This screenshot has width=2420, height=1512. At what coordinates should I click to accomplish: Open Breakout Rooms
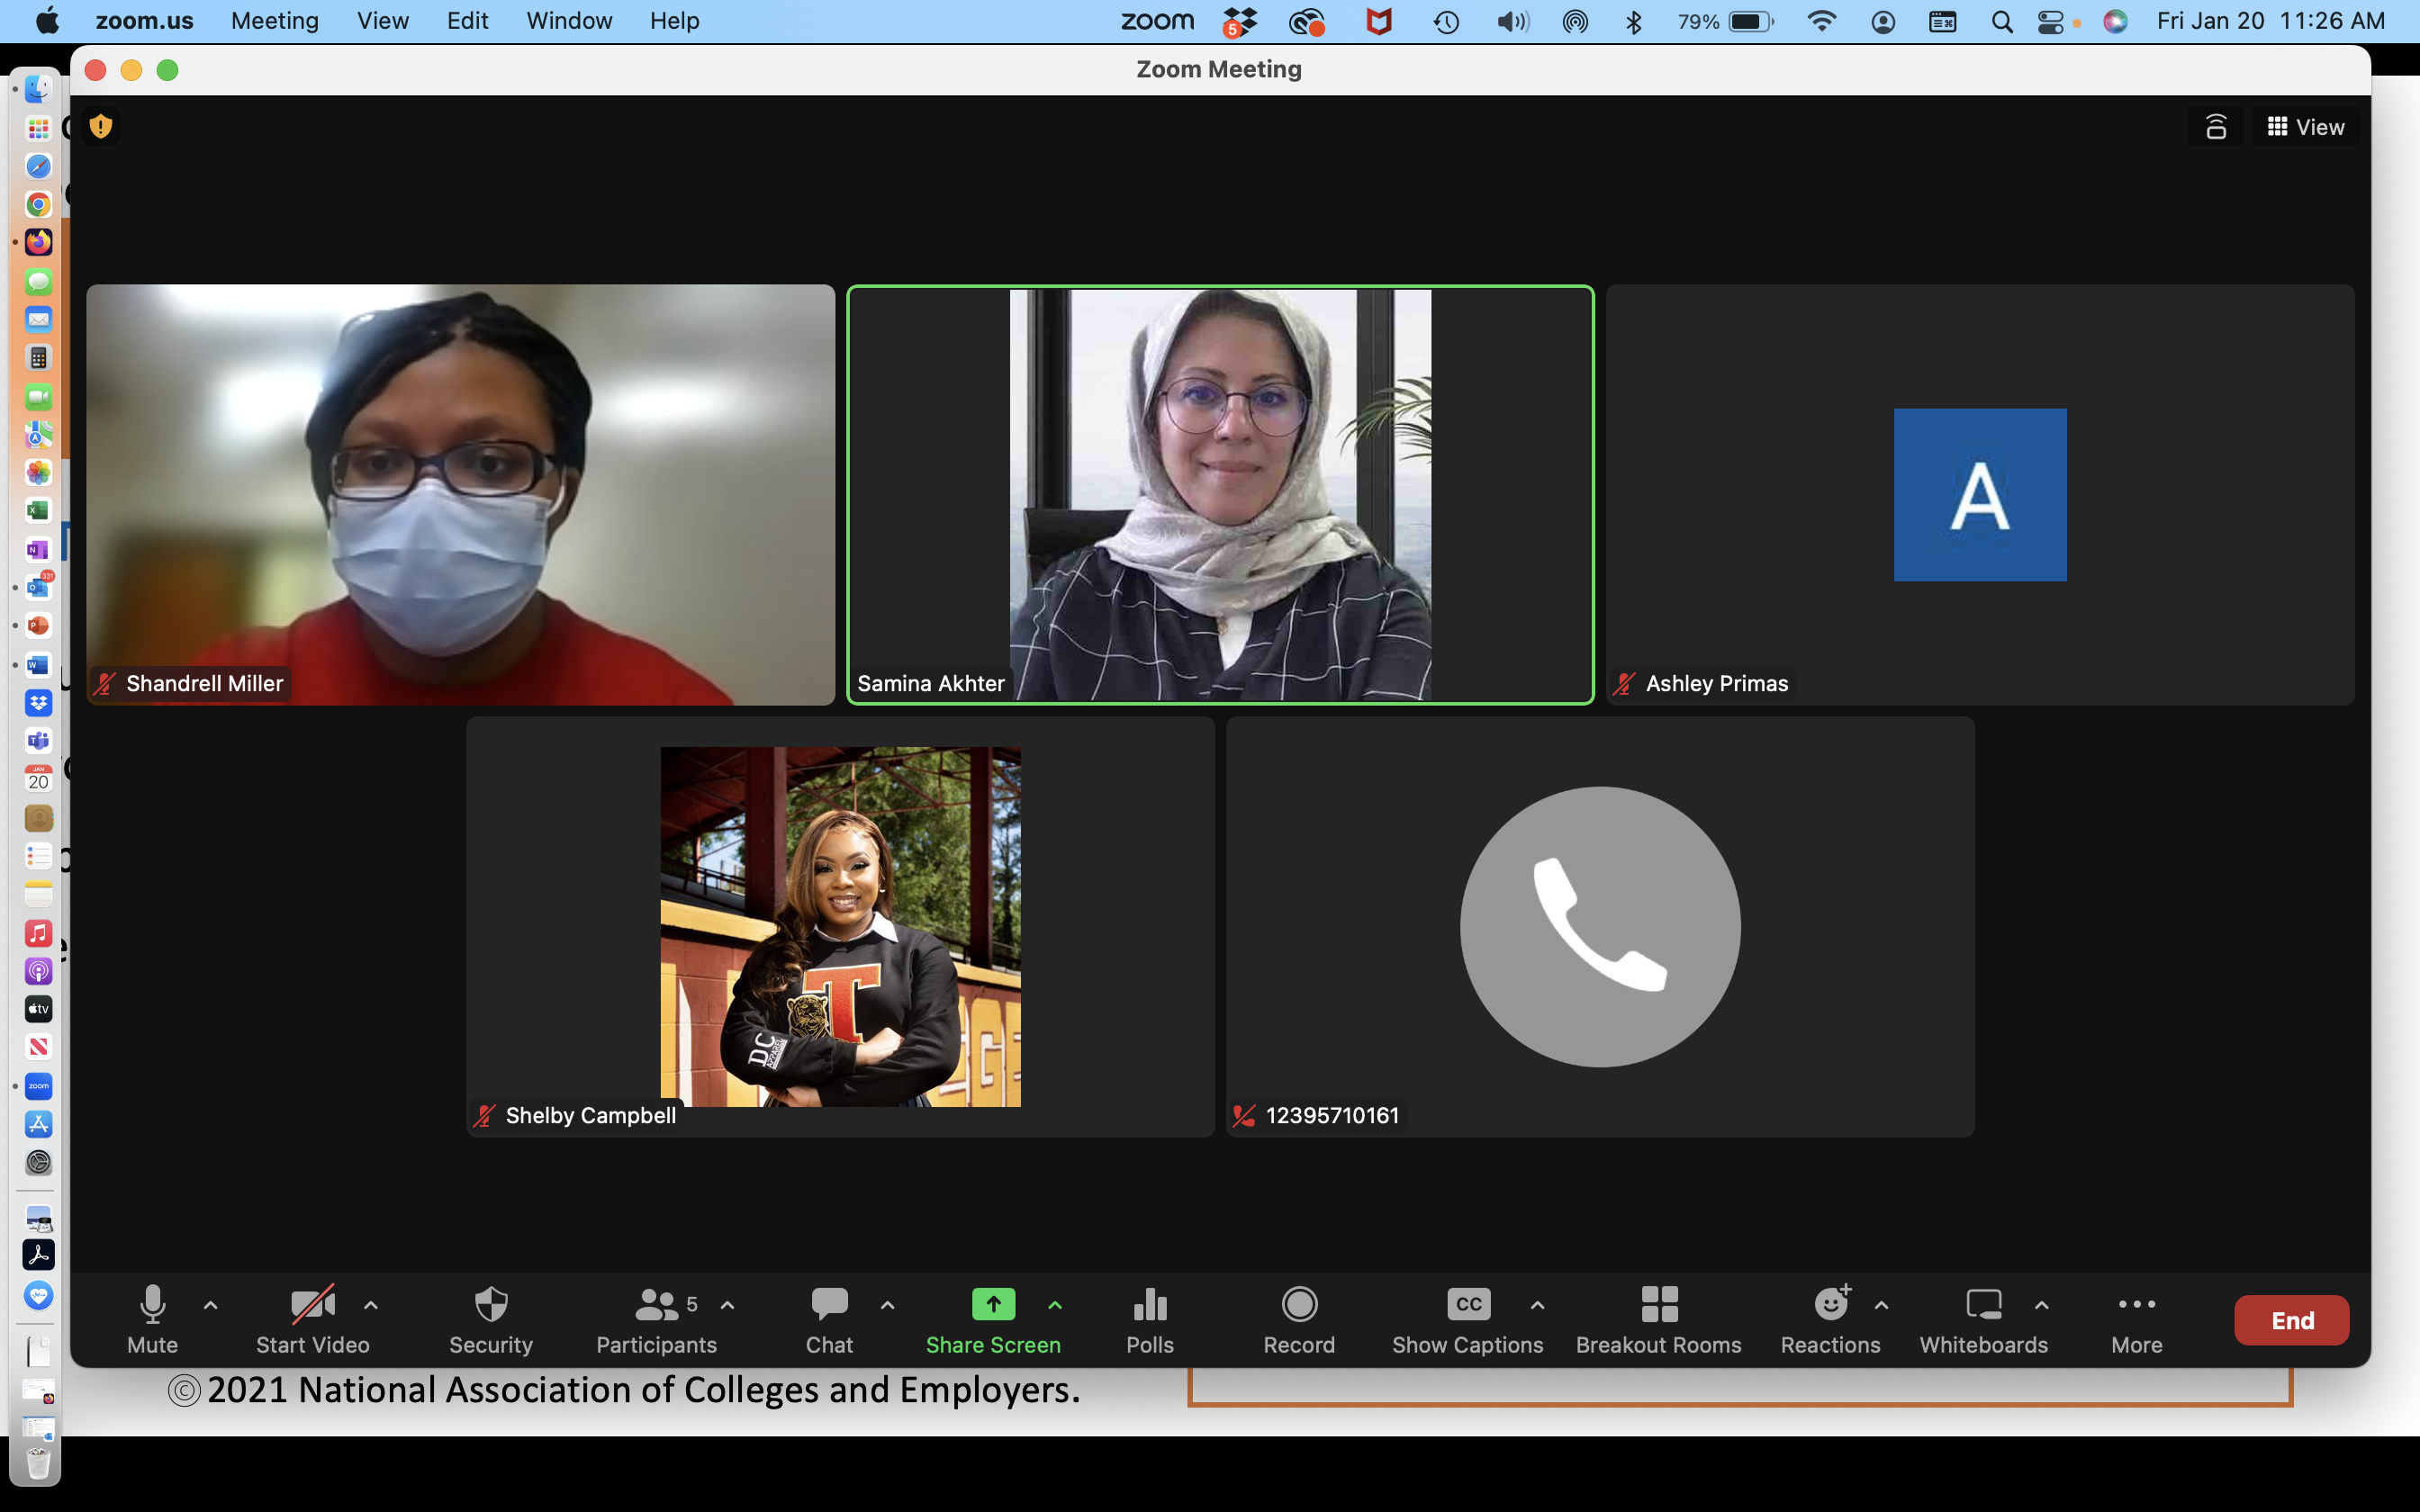click(x=1658, y=1305)
